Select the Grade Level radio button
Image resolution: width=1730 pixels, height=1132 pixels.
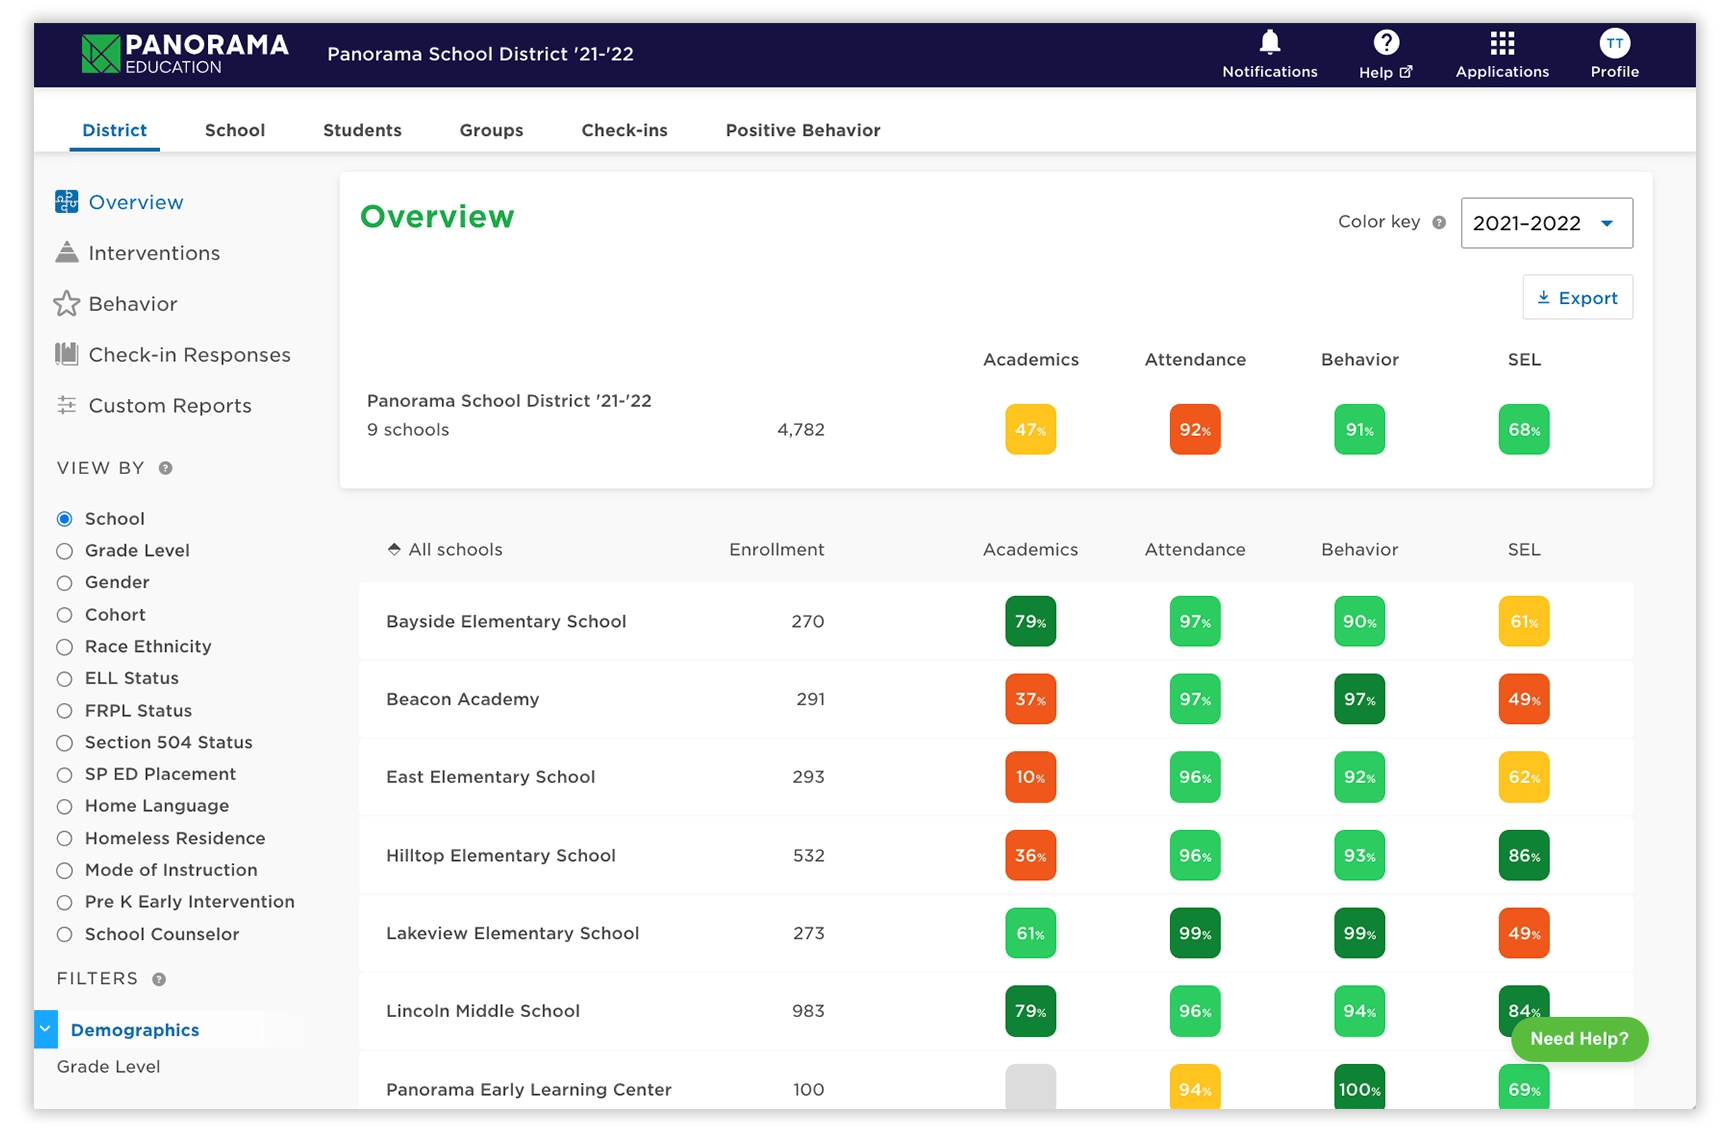click(65, 551)
